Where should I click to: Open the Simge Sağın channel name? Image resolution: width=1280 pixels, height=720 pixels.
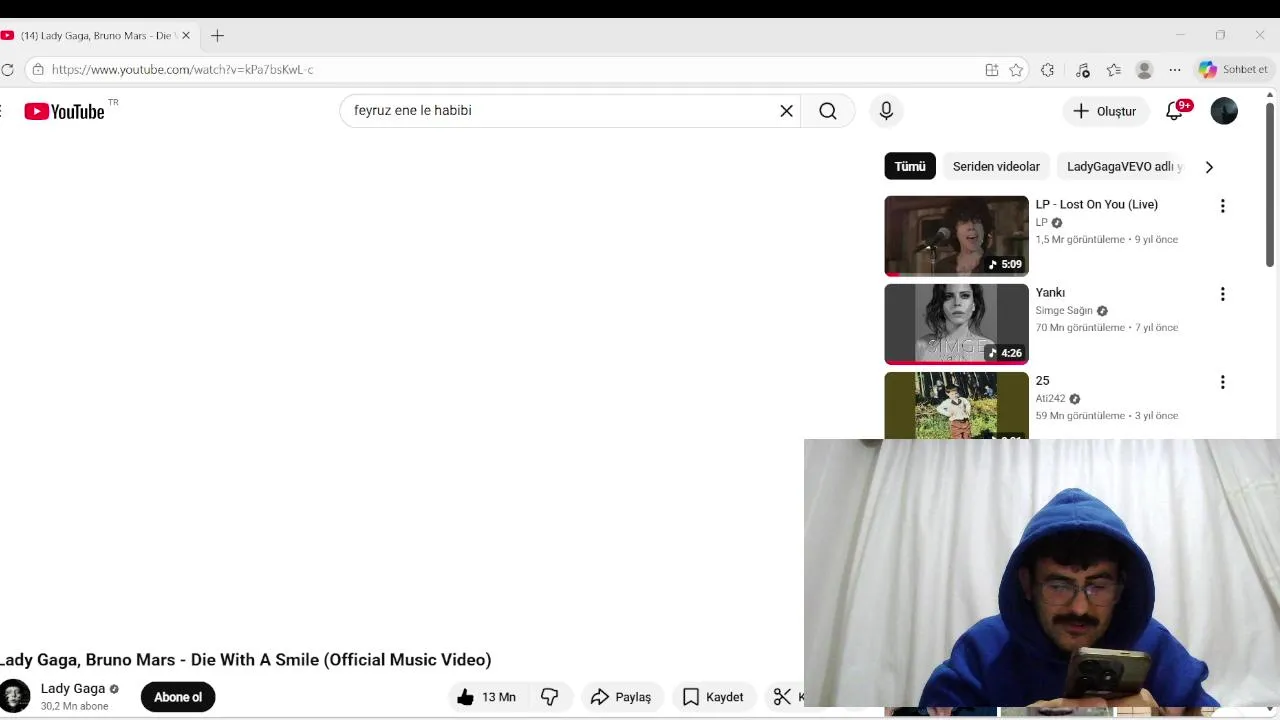pos(1064,311)
